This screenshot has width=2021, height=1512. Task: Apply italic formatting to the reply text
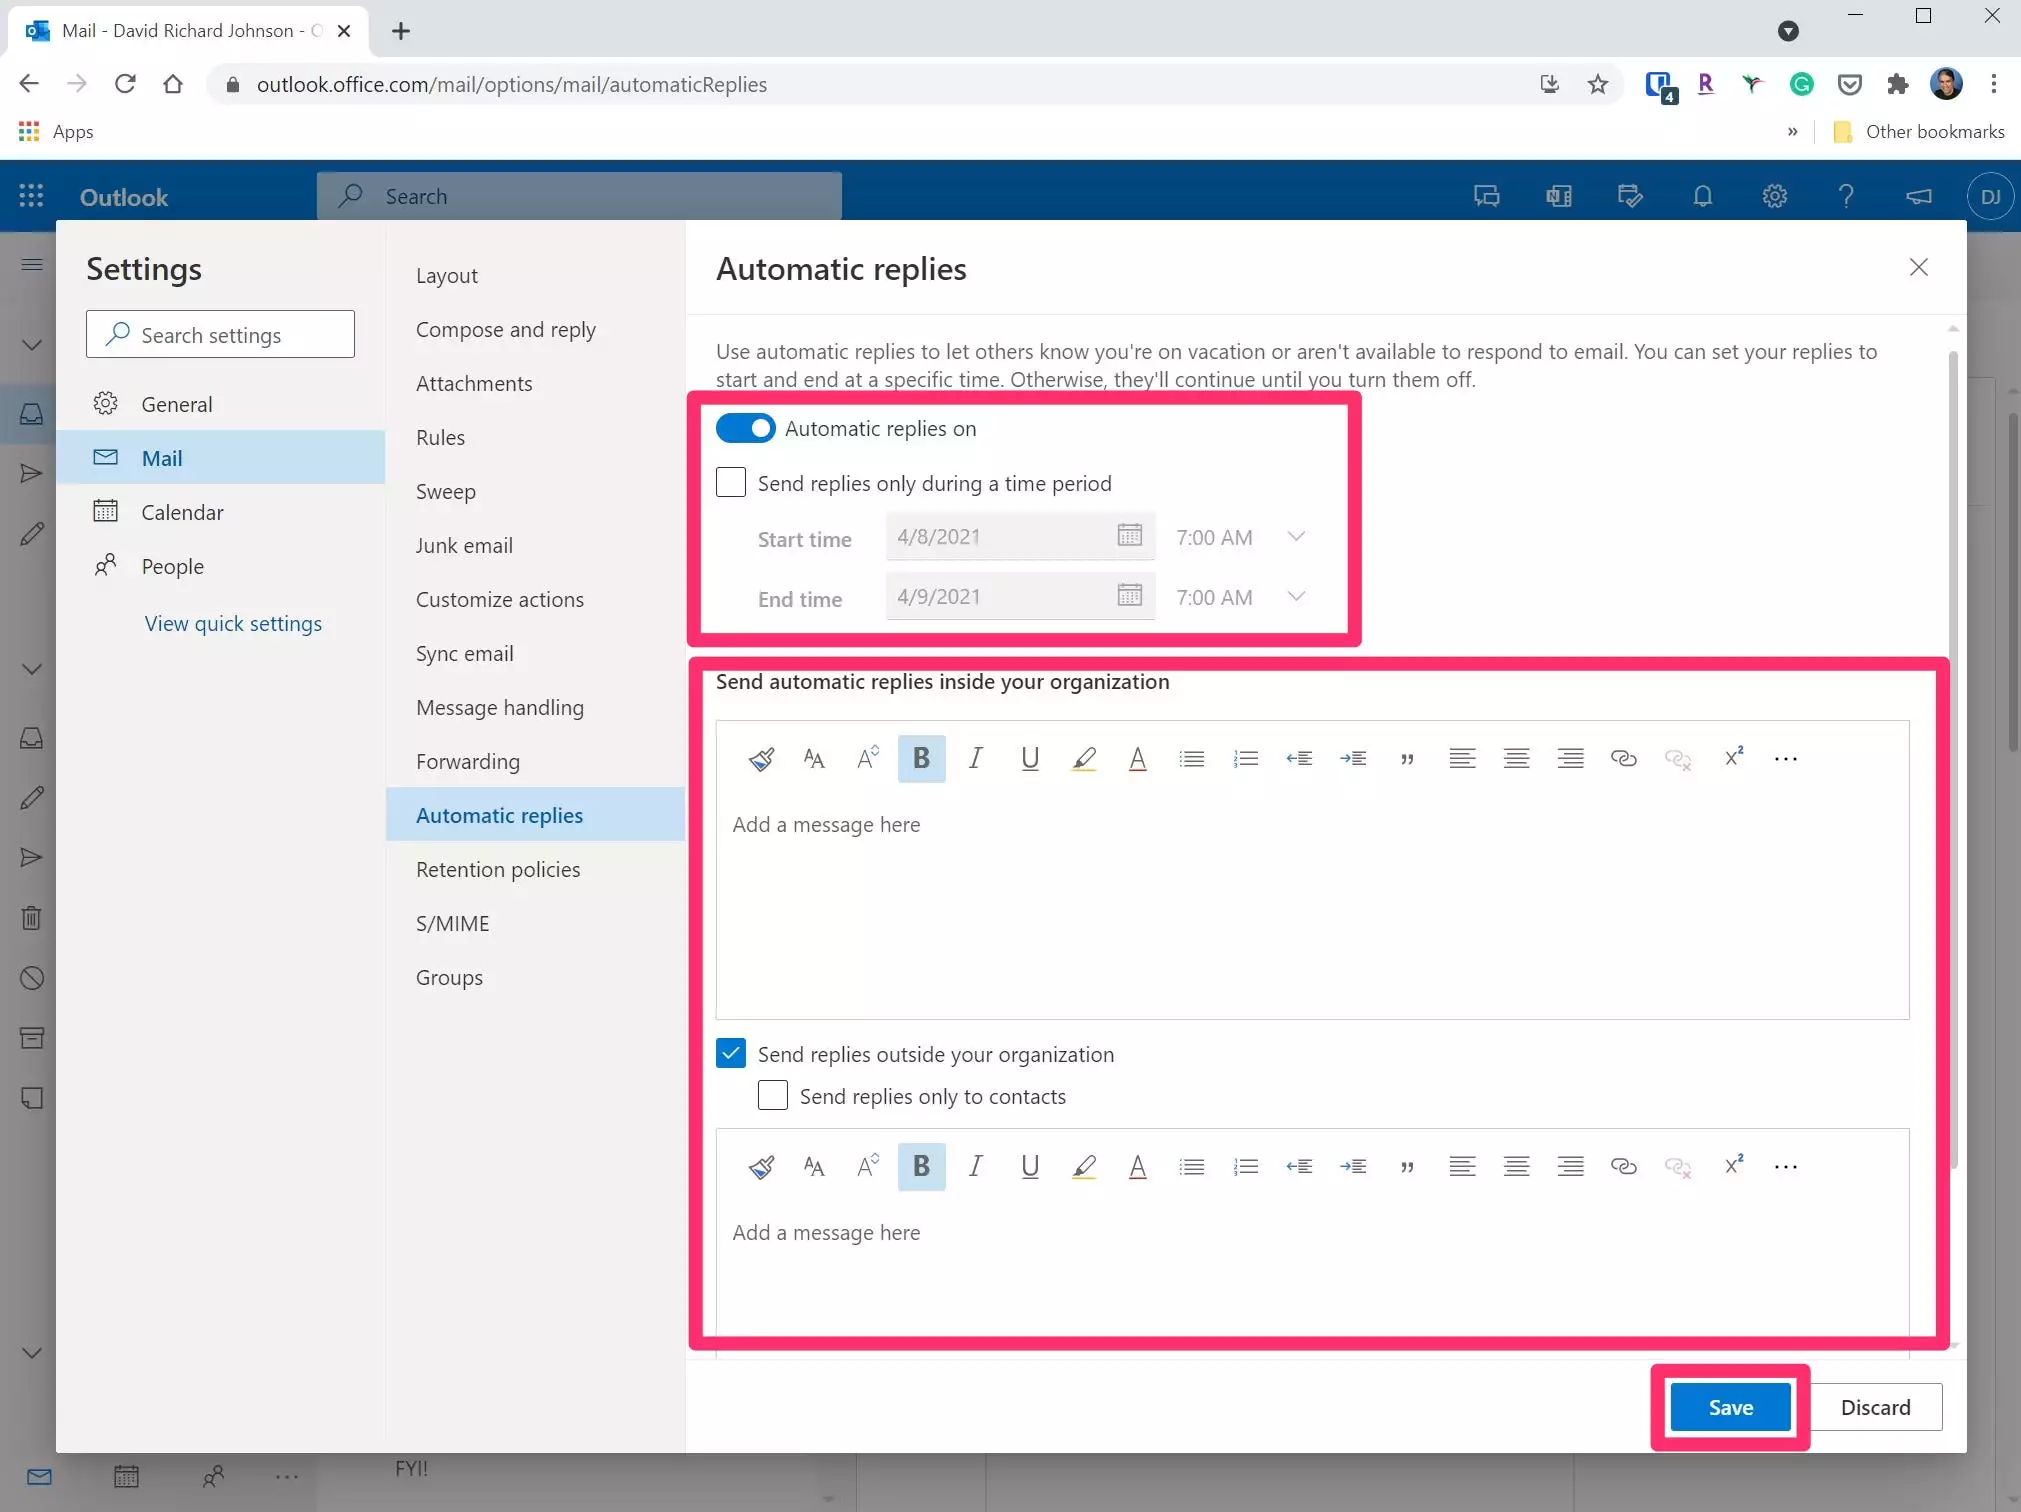[975, 758]
